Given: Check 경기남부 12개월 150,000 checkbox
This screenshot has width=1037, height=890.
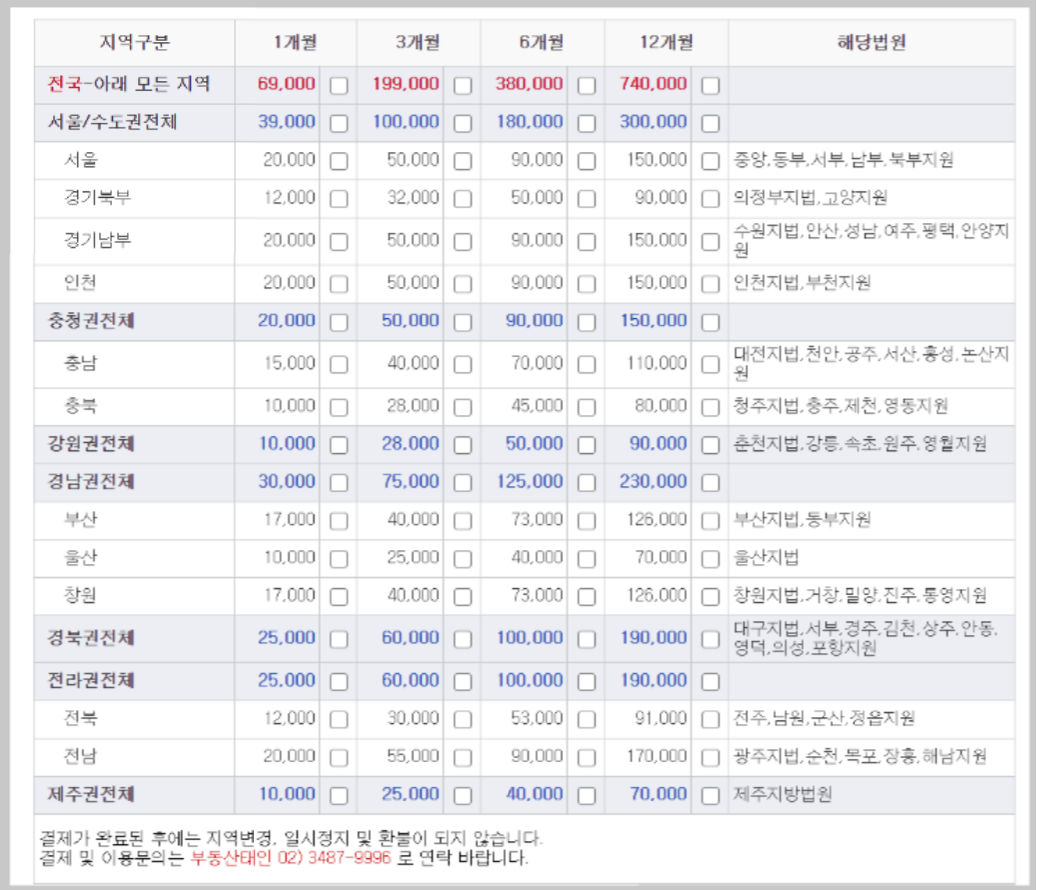Looking at the screenshot, I should coord(710,241).
